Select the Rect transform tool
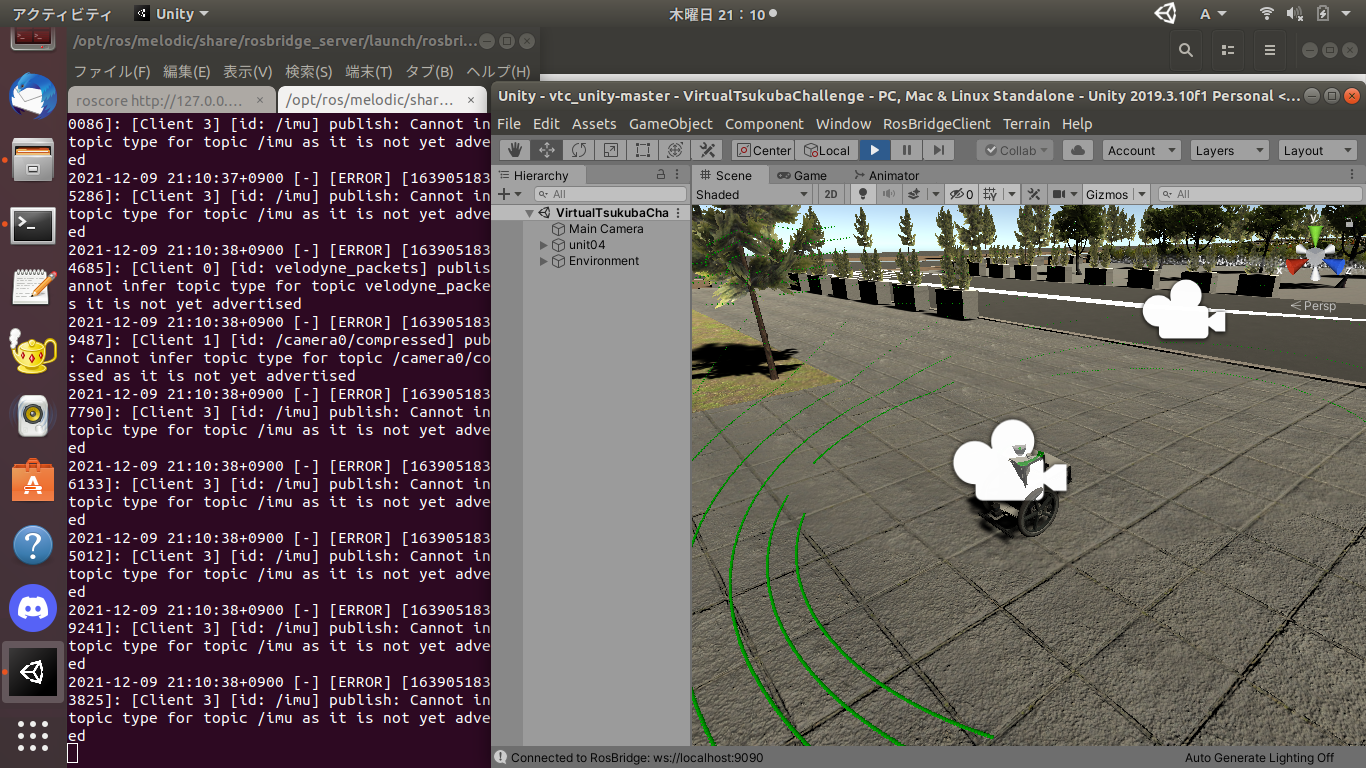 point(643,150)
